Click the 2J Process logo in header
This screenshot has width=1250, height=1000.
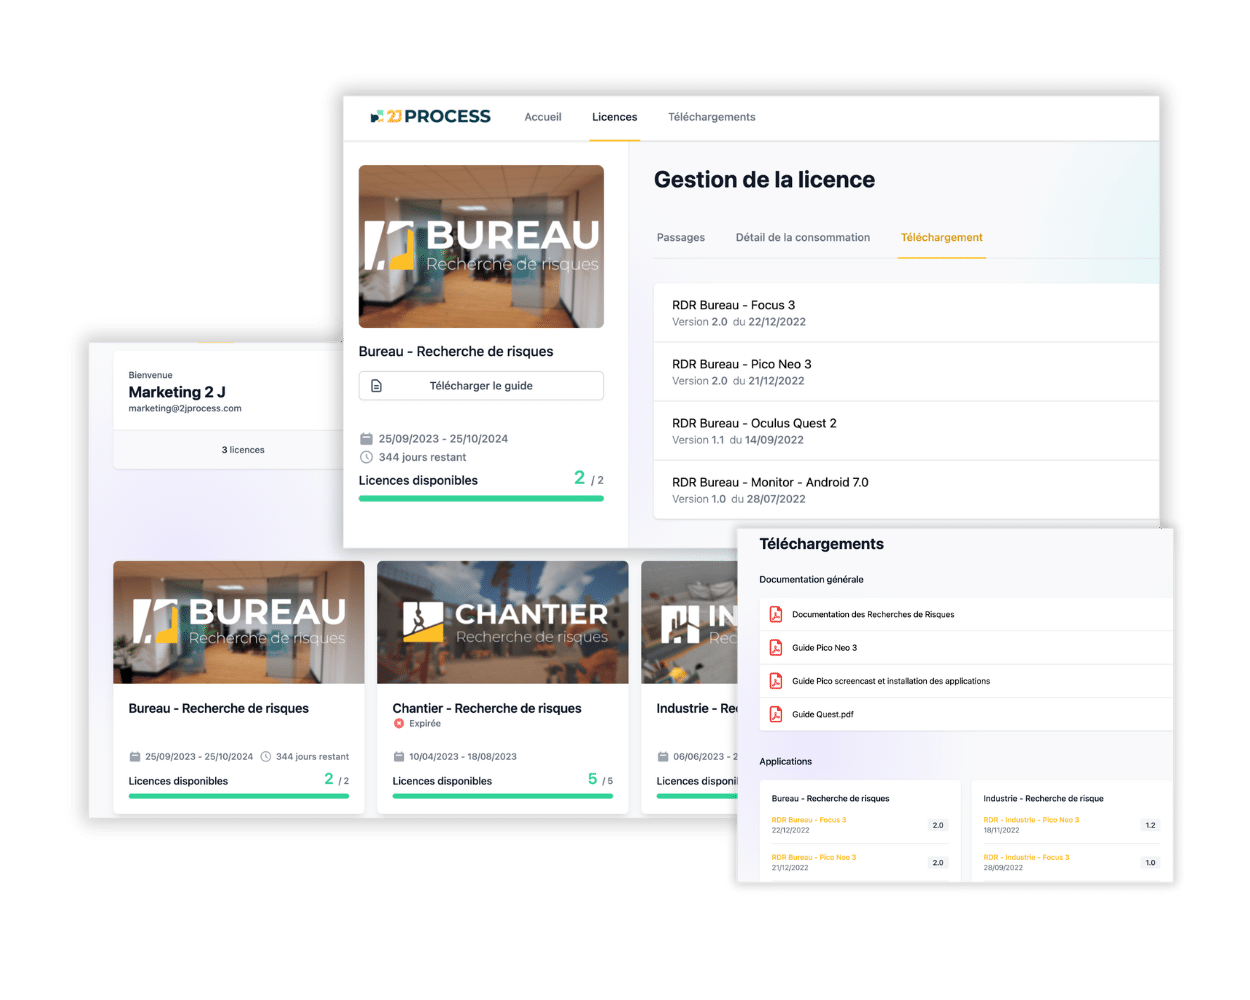coord(430,117)
